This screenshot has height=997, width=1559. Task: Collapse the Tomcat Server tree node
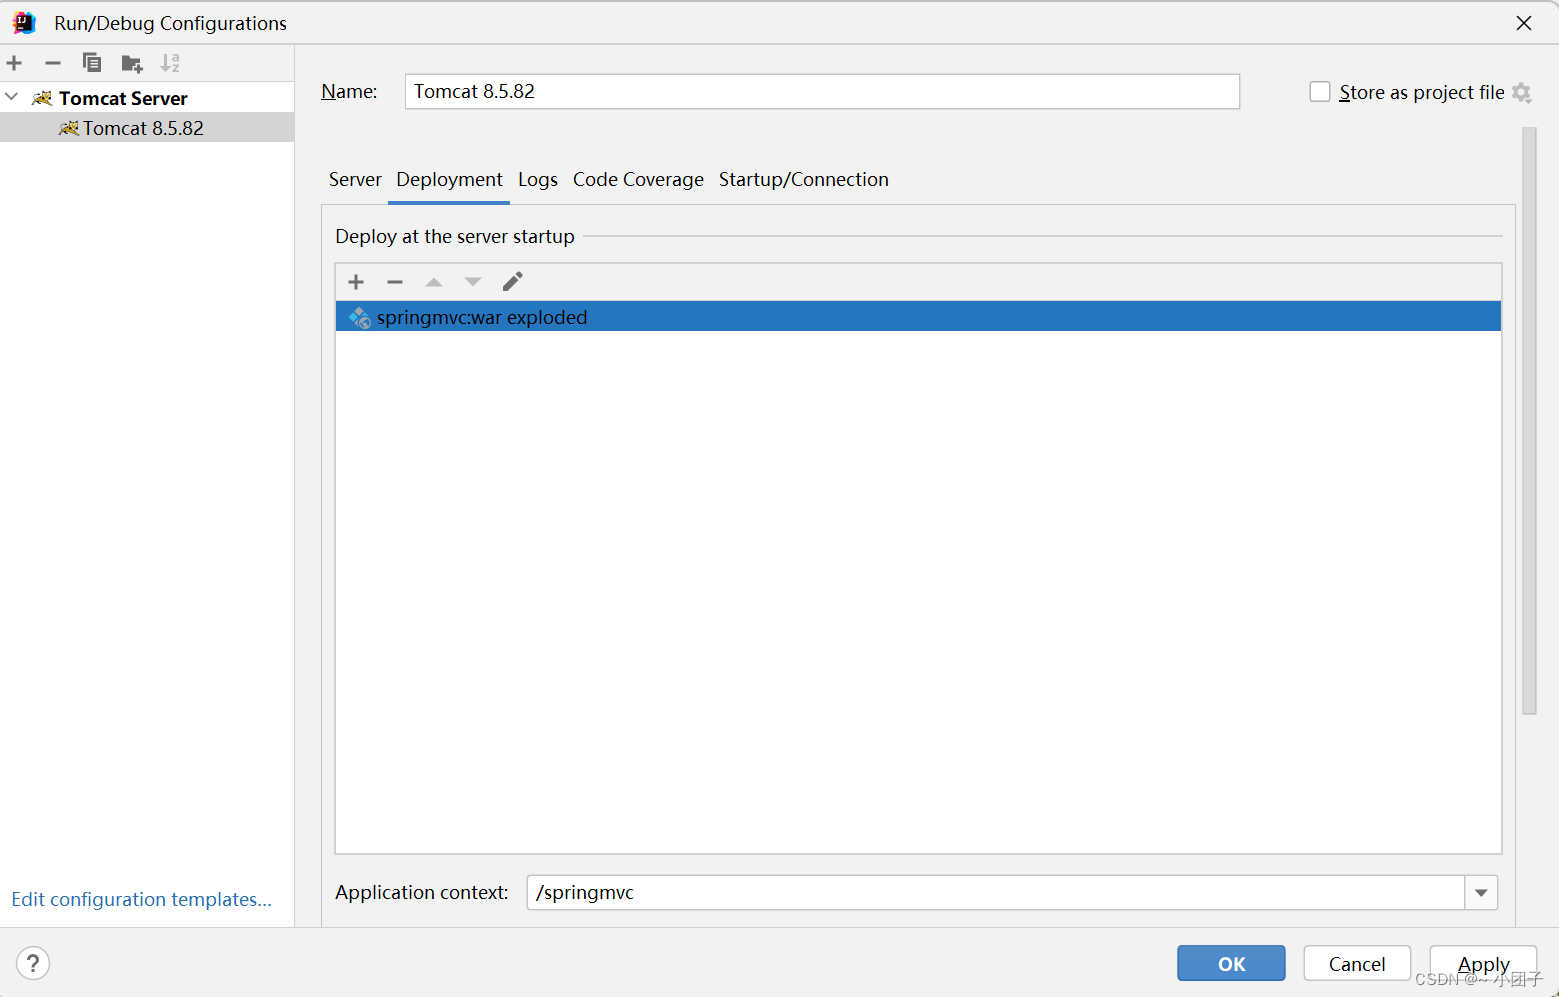click(x=12, y=97)
